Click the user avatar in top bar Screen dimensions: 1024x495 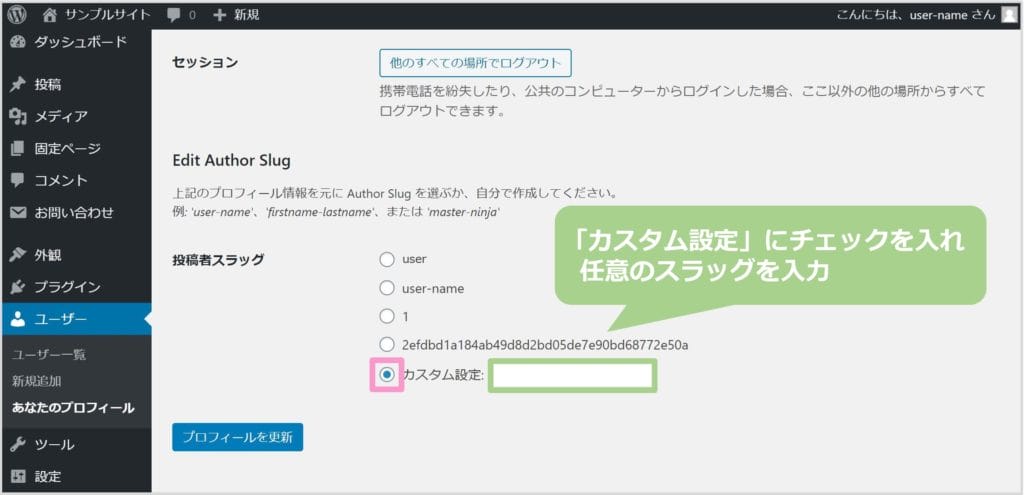pyautogui.click(x=1008, y=14)
